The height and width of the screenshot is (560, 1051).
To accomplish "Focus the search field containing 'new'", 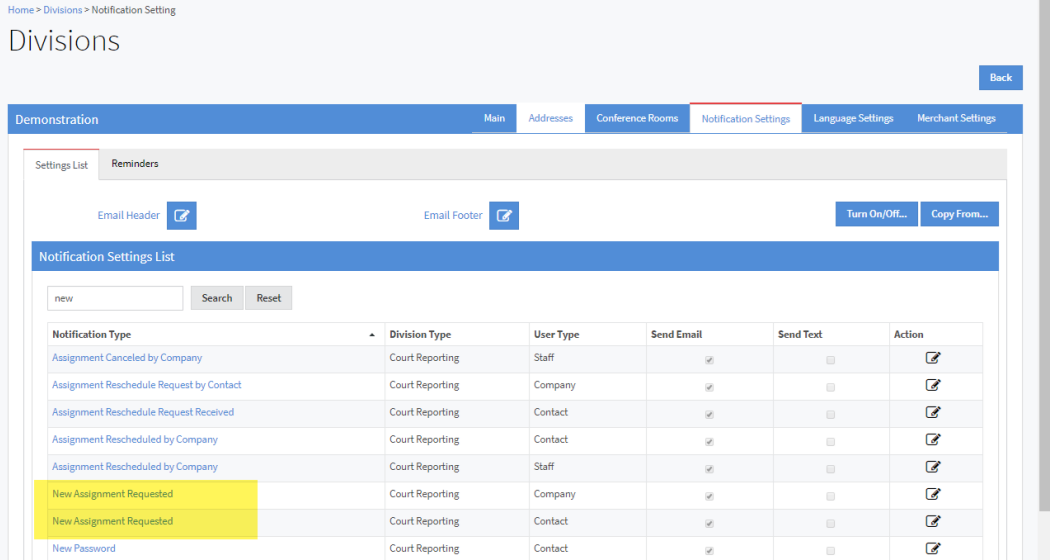I will coord(115,298).
